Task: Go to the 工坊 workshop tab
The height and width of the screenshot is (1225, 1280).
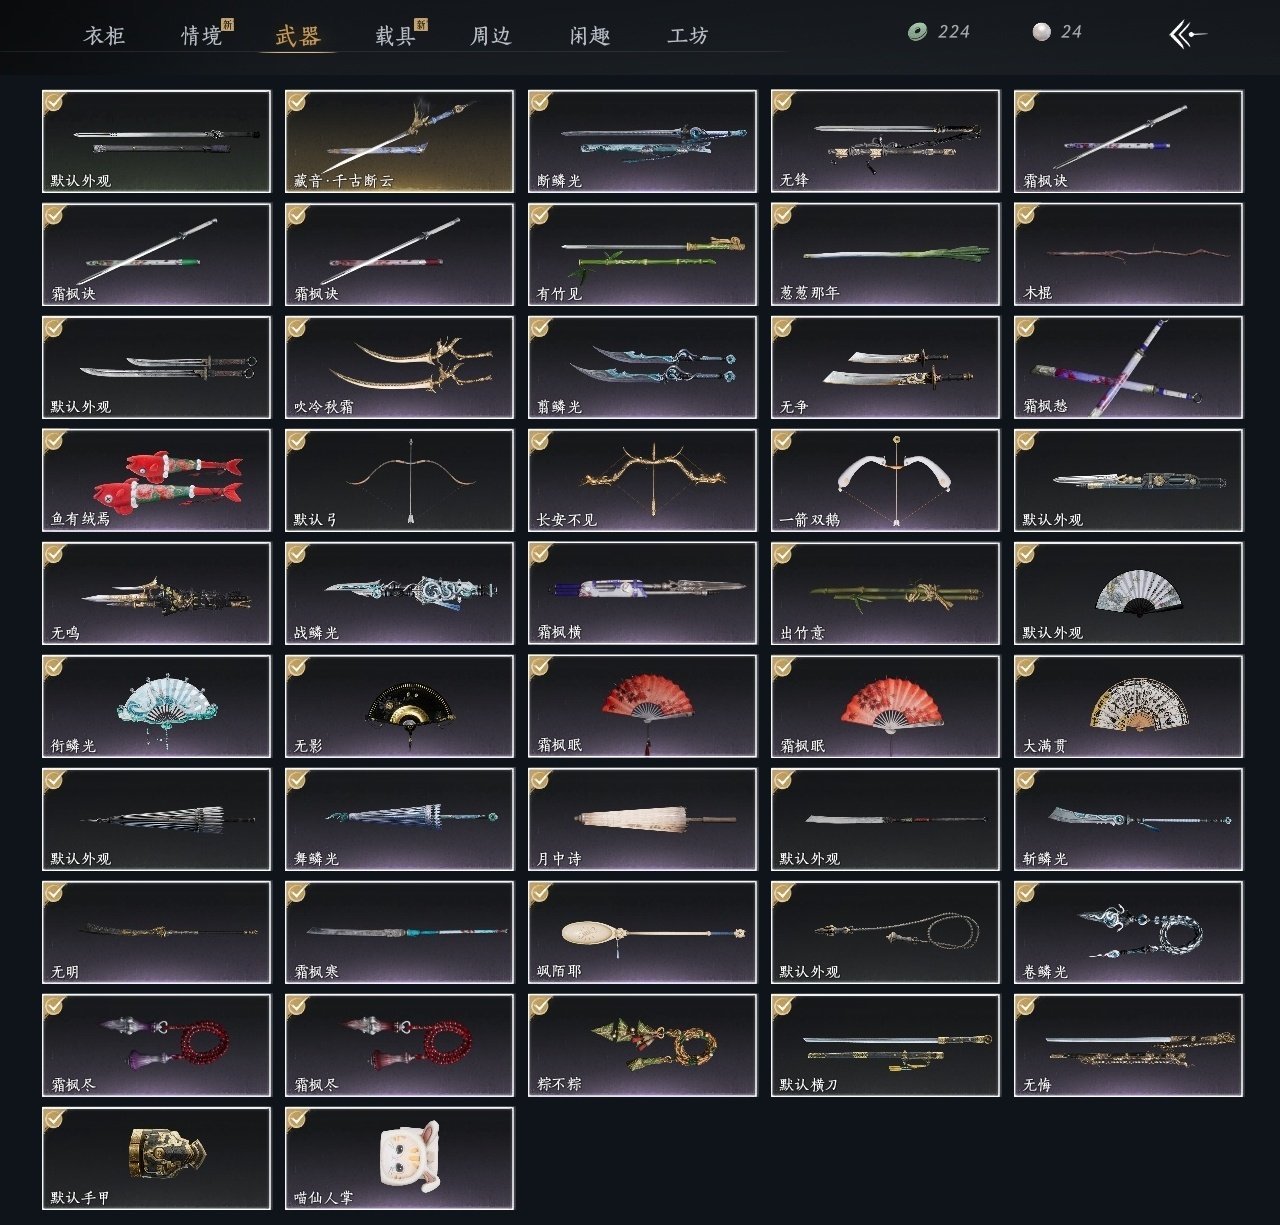Action: coord(688,36)
